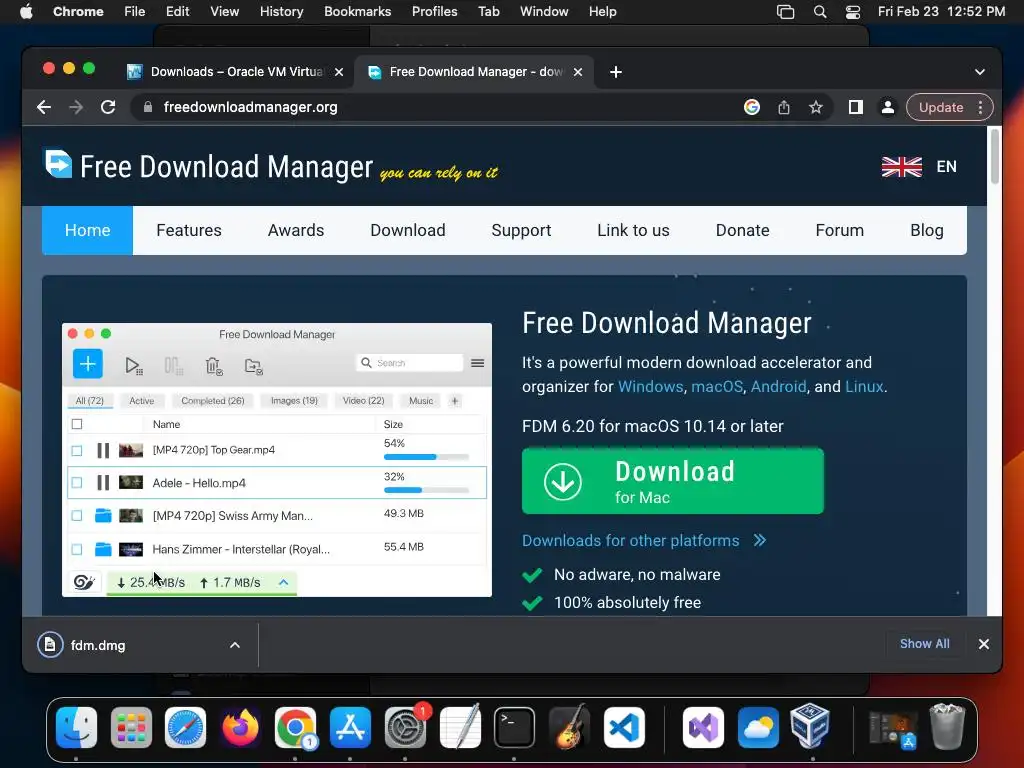Click the UK flag language icon
Viewport: 1024px width, 768px height.
click(x=901, y=167)
